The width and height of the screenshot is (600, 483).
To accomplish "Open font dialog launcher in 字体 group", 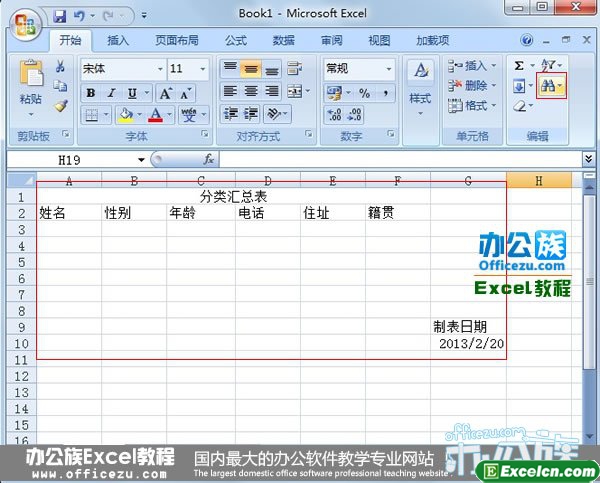I will tap(205, 134).
